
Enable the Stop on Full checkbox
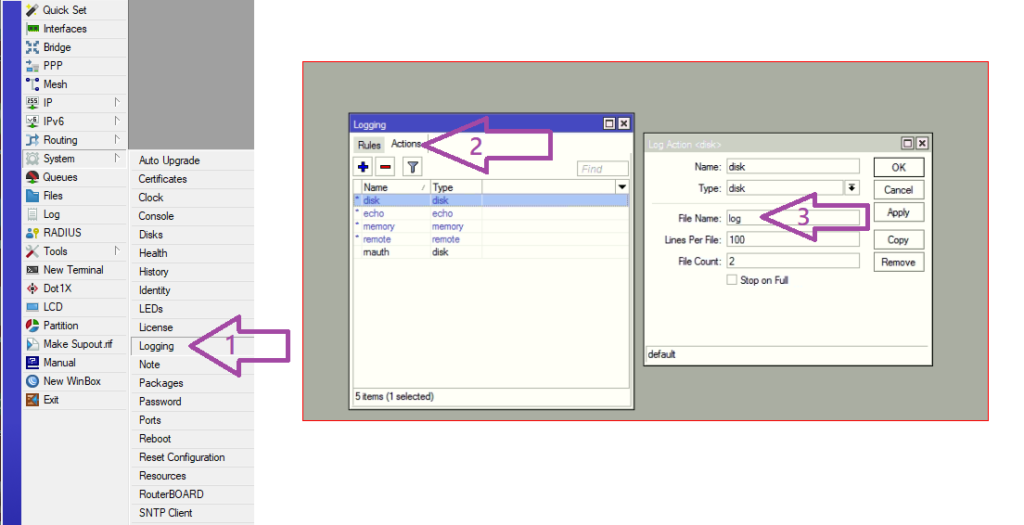(x=732, y=281)
